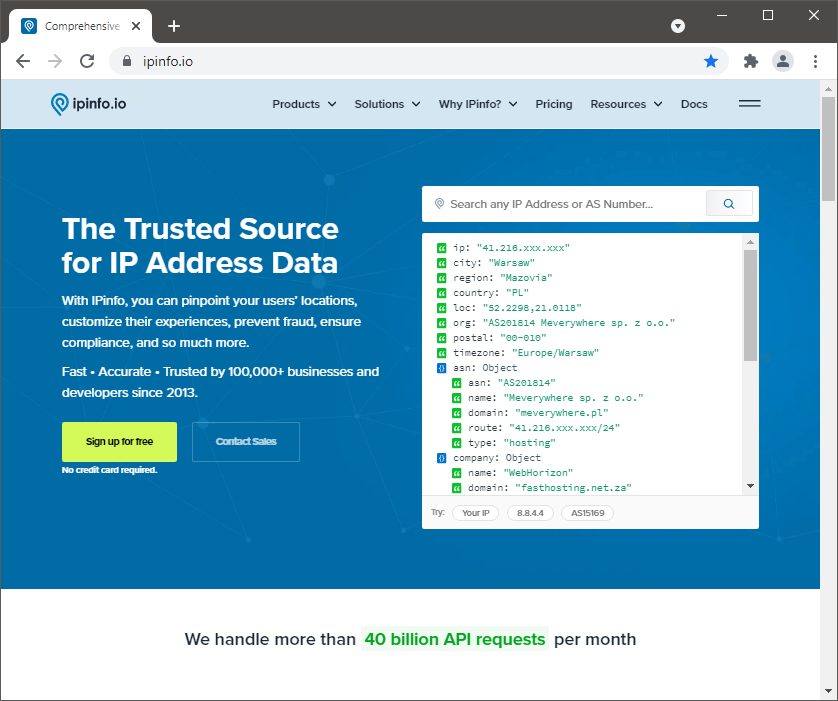Click the string icon beside loc field

click(441, 308)
